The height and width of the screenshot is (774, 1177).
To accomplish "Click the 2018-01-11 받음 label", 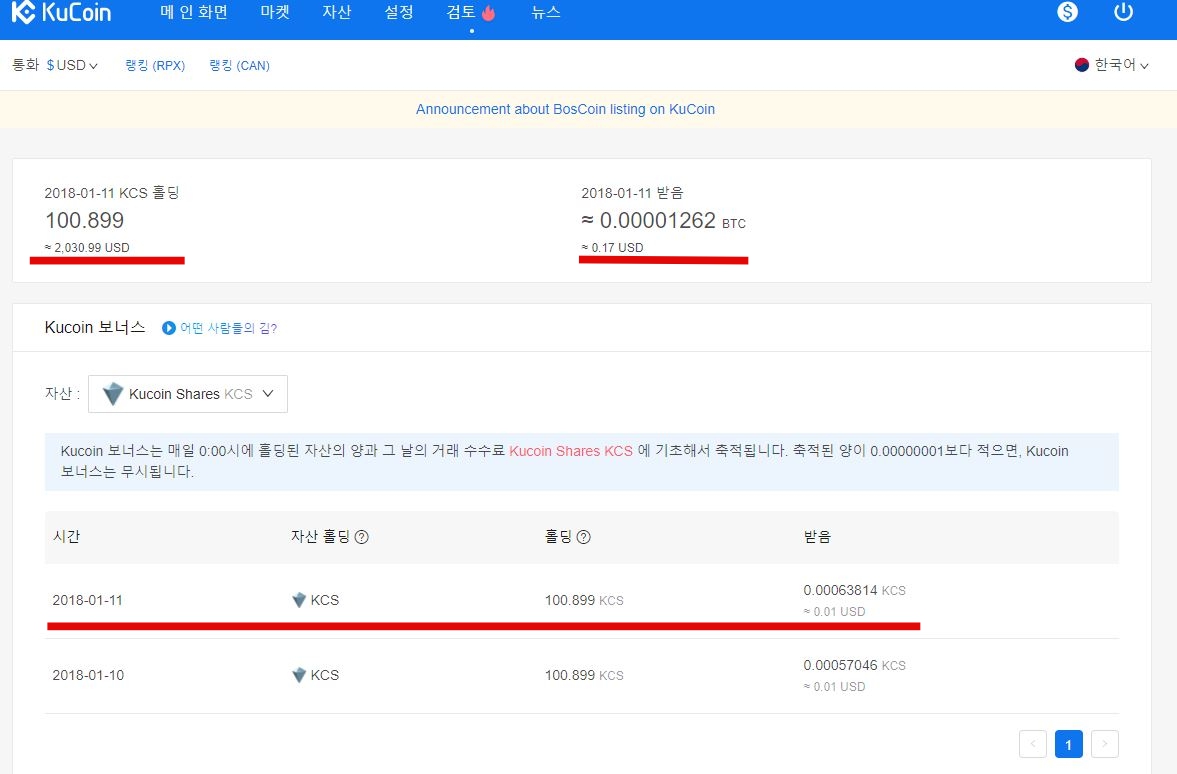I will click(632, 193).
